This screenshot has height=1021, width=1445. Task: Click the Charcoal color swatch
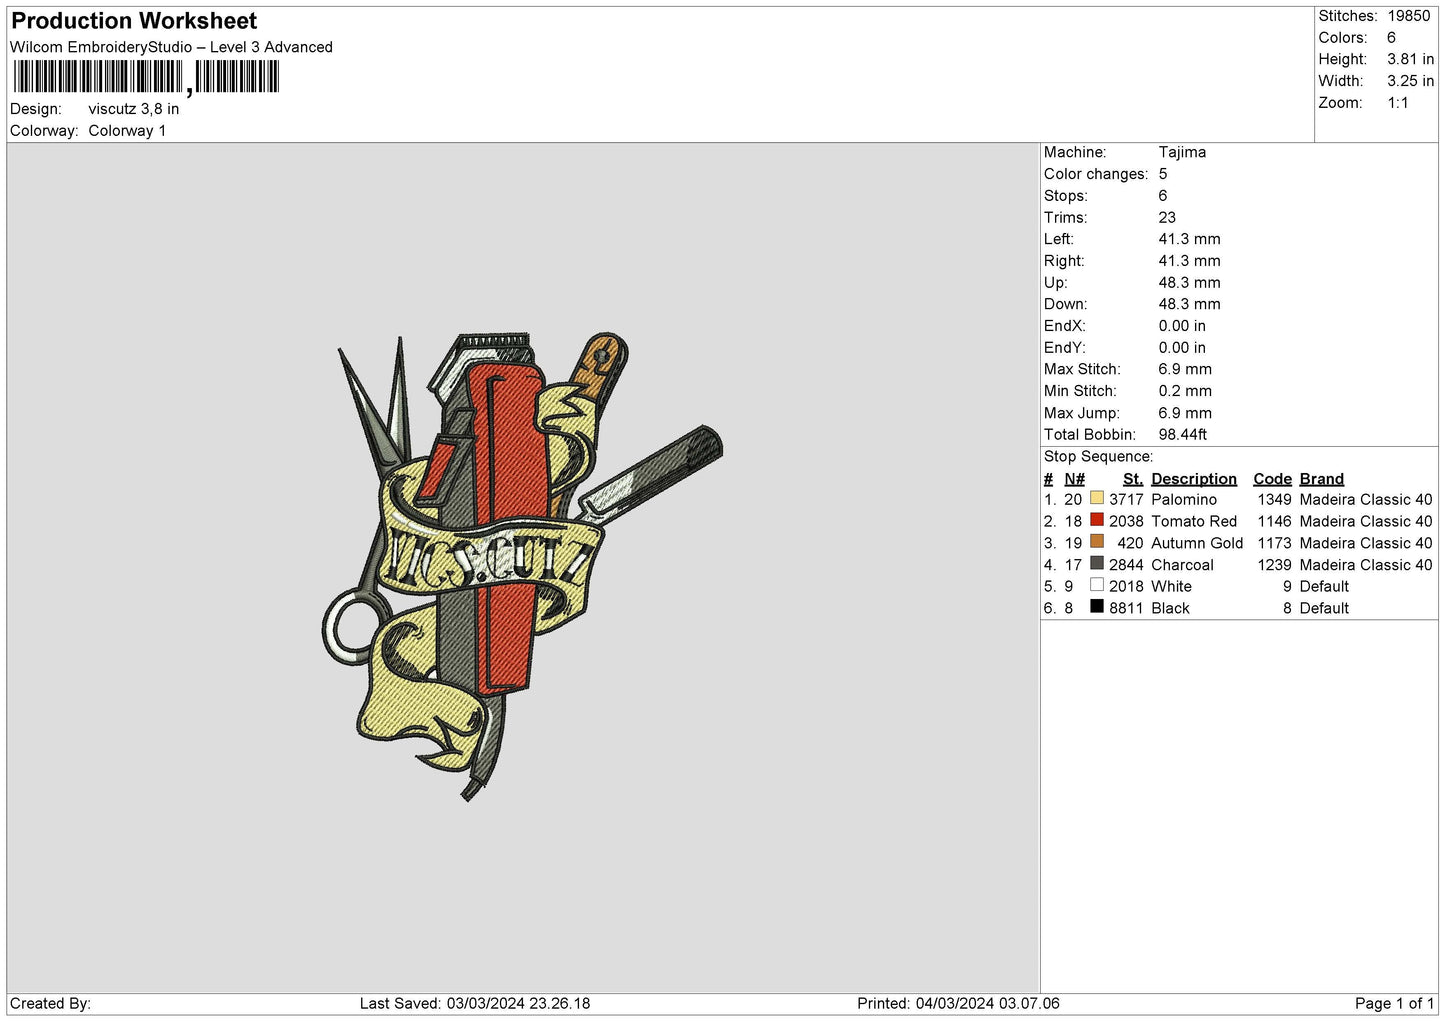click(1097, 563)
